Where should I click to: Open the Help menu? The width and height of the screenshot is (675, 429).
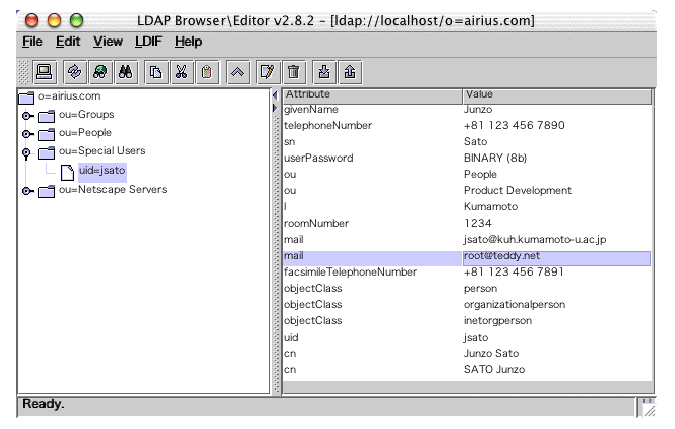click(x=189, y=42)
